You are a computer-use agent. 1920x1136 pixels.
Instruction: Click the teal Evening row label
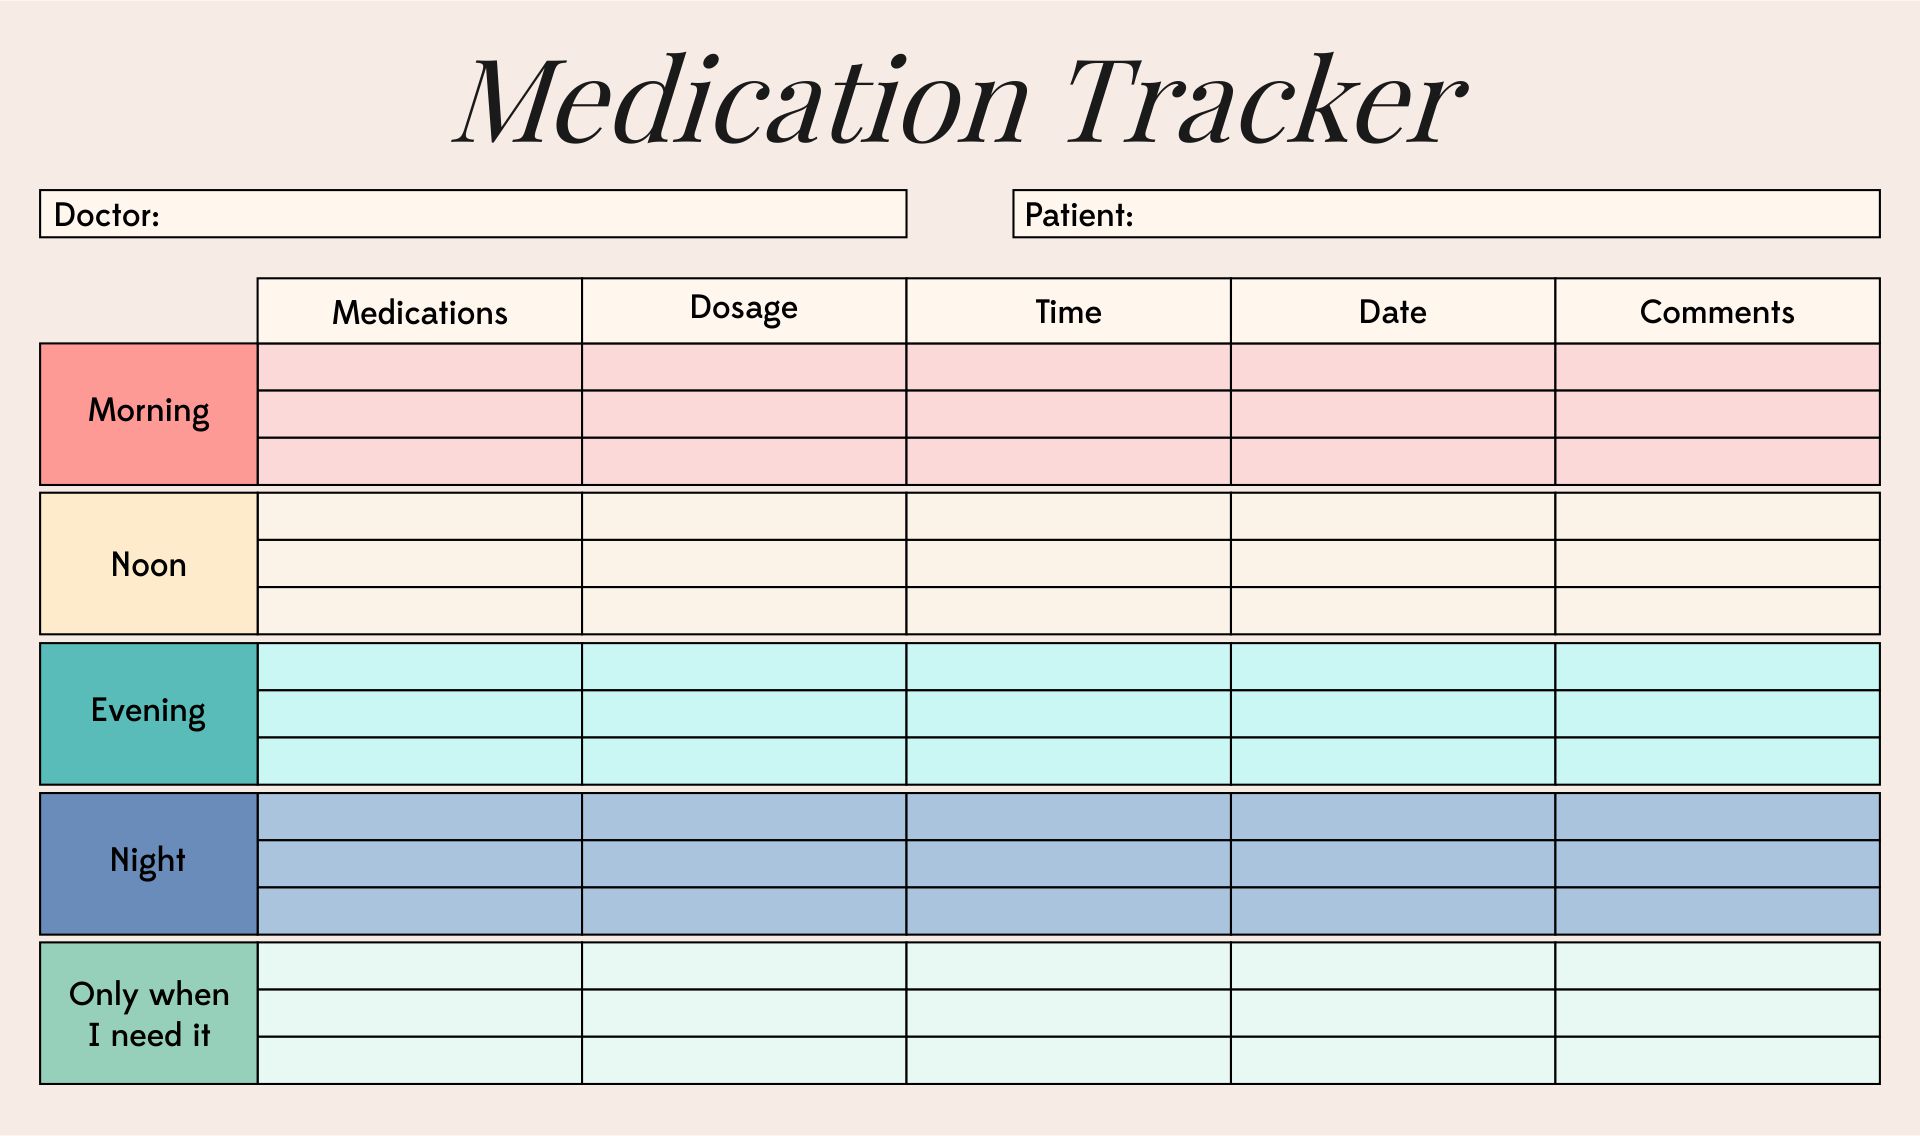(x=149, y=713)
